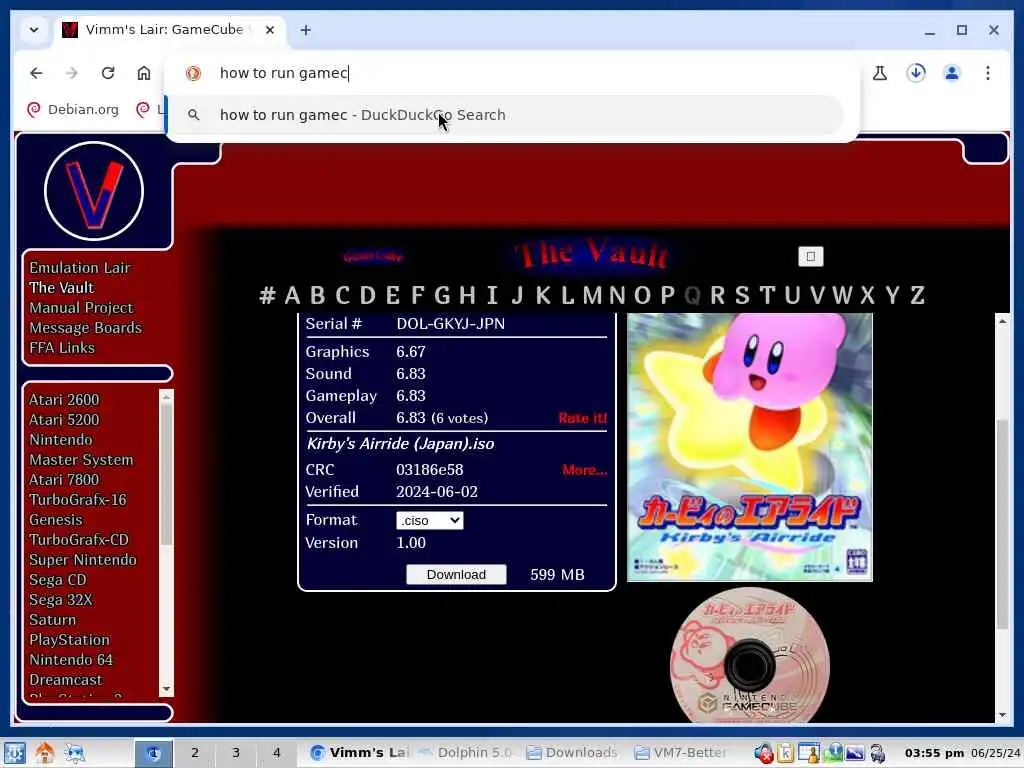Browse vault games under the # symbol
This screenshot has width=1024, height=768.
tap(267, 295)
